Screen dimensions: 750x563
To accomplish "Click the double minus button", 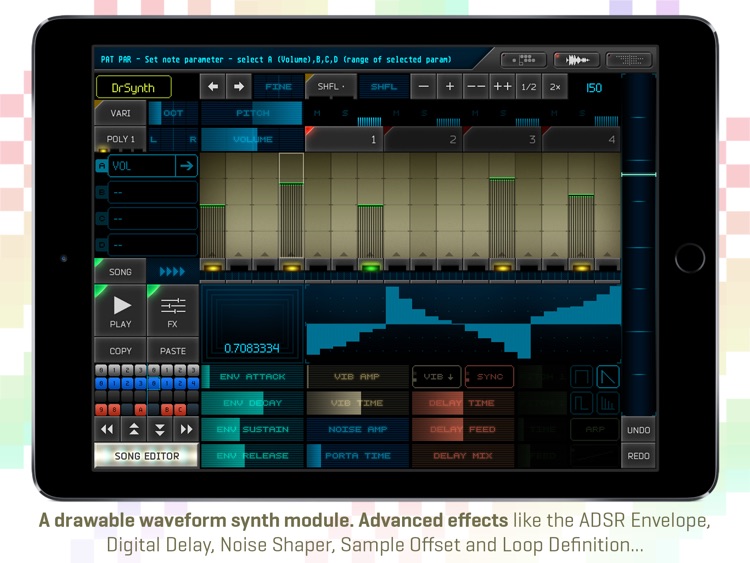I will [x=476, y=87].
